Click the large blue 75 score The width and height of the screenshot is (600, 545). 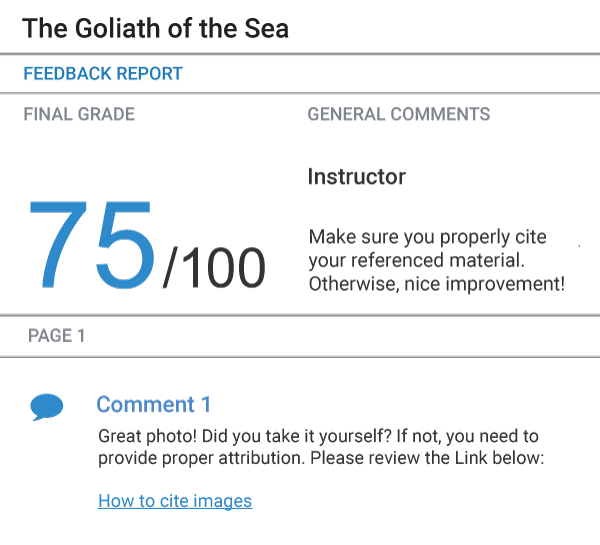pos(92,244)
